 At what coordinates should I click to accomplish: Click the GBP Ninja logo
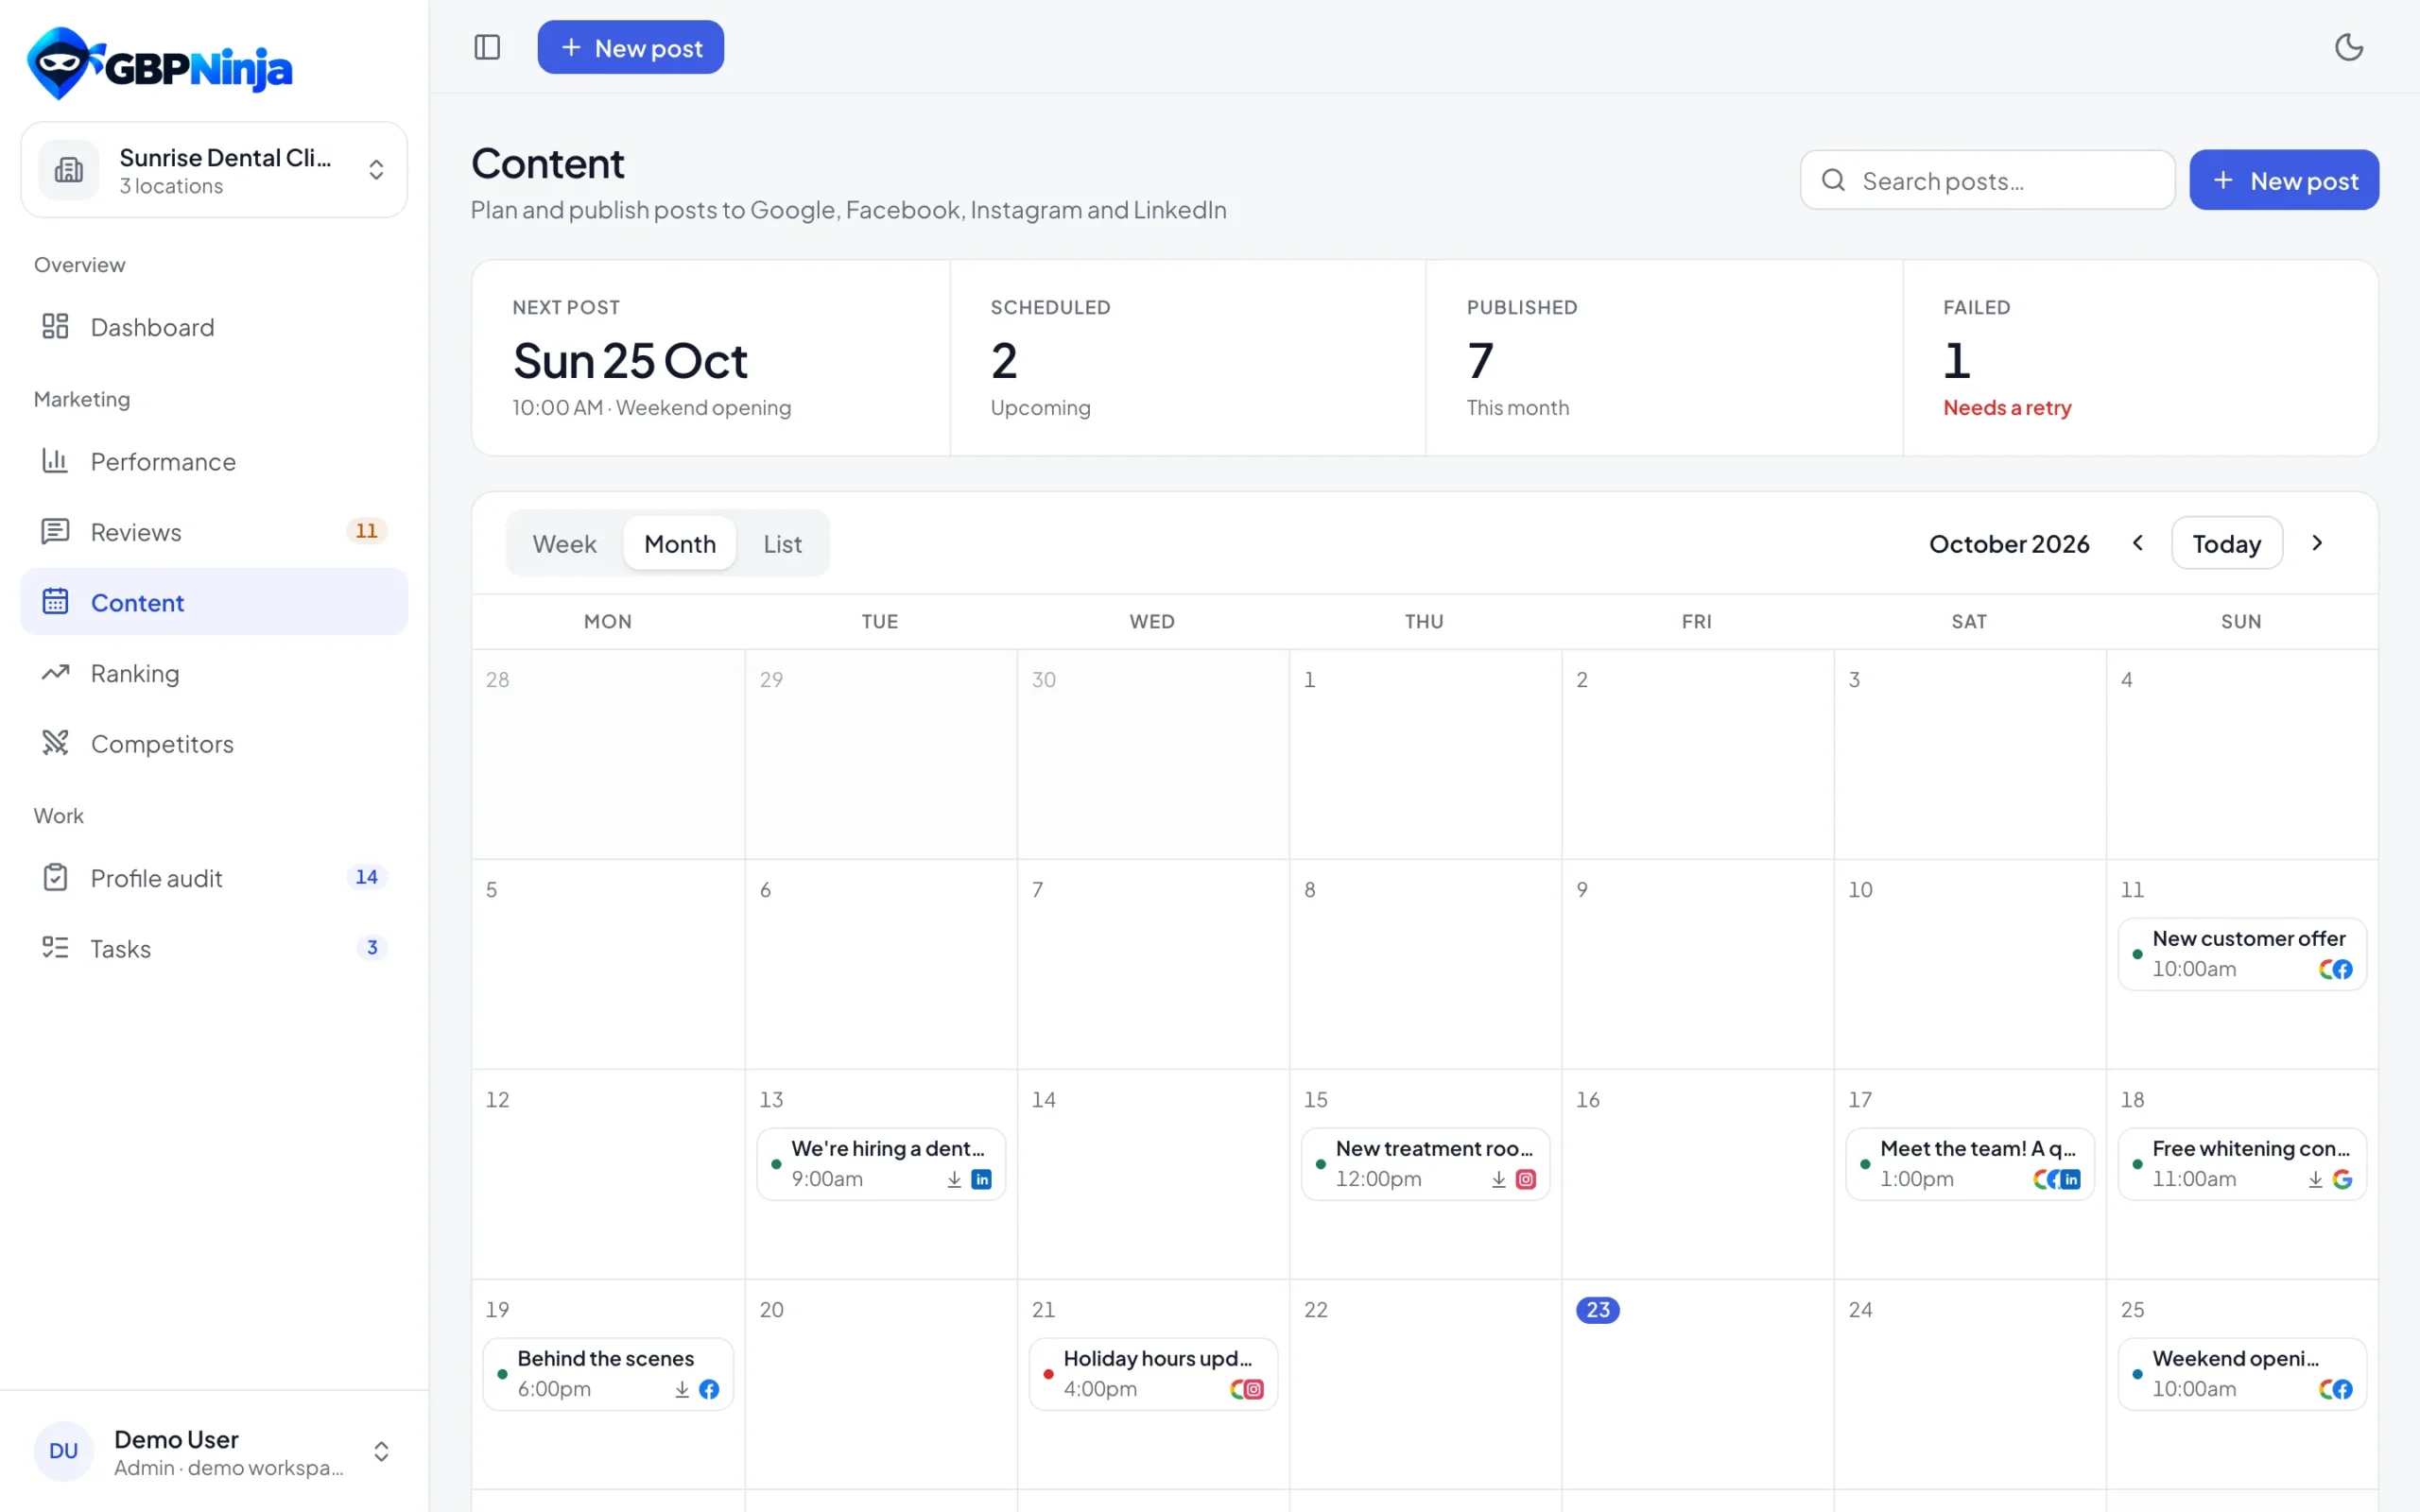point(160,64)
